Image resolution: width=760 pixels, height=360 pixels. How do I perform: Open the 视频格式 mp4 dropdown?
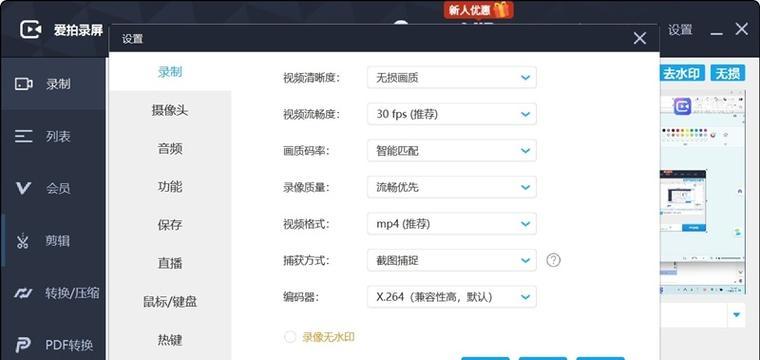pyautogui.click(x=452, y=224)
